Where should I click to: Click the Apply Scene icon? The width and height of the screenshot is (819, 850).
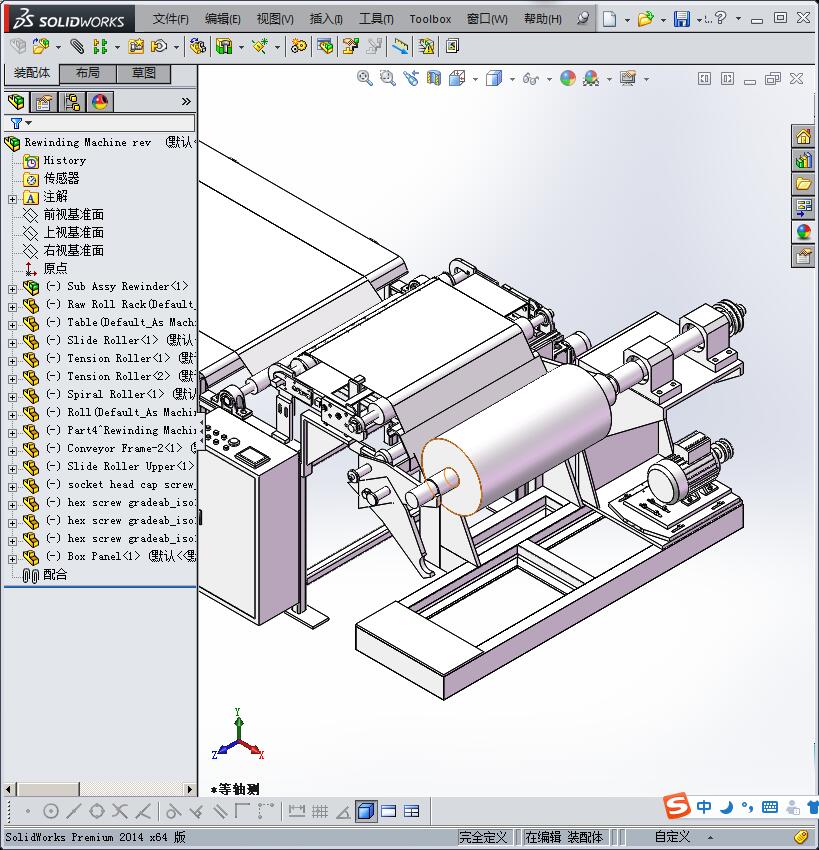tap(591, 79)
